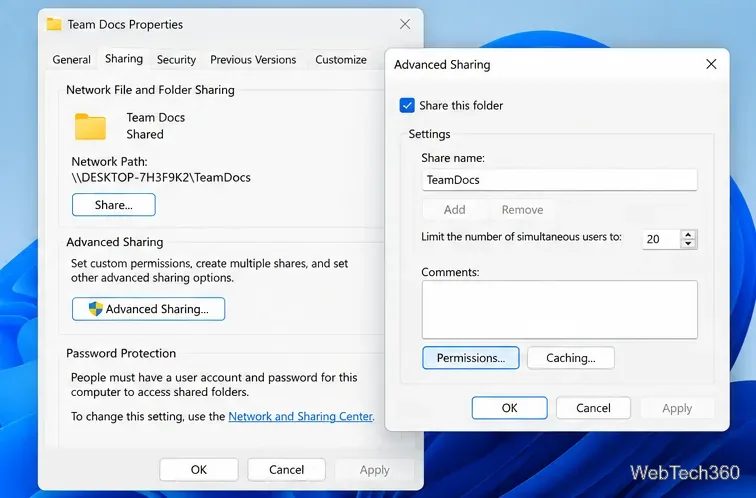This screenshot has width=756, height=498.
Task: Click the large Team Docs folder icon
Action: click(x=90, y=126)
